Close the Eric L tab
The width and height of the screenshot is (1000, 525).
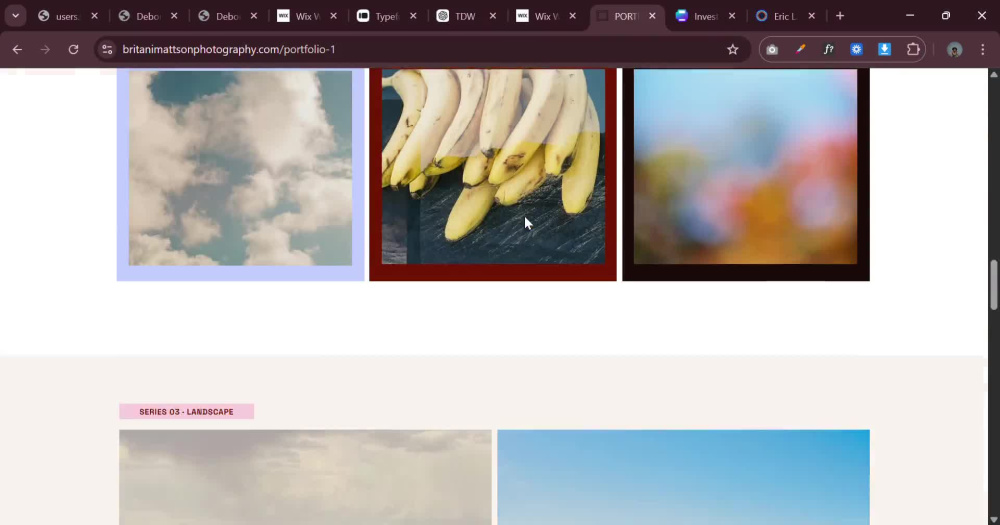click(x=812, y=16)
